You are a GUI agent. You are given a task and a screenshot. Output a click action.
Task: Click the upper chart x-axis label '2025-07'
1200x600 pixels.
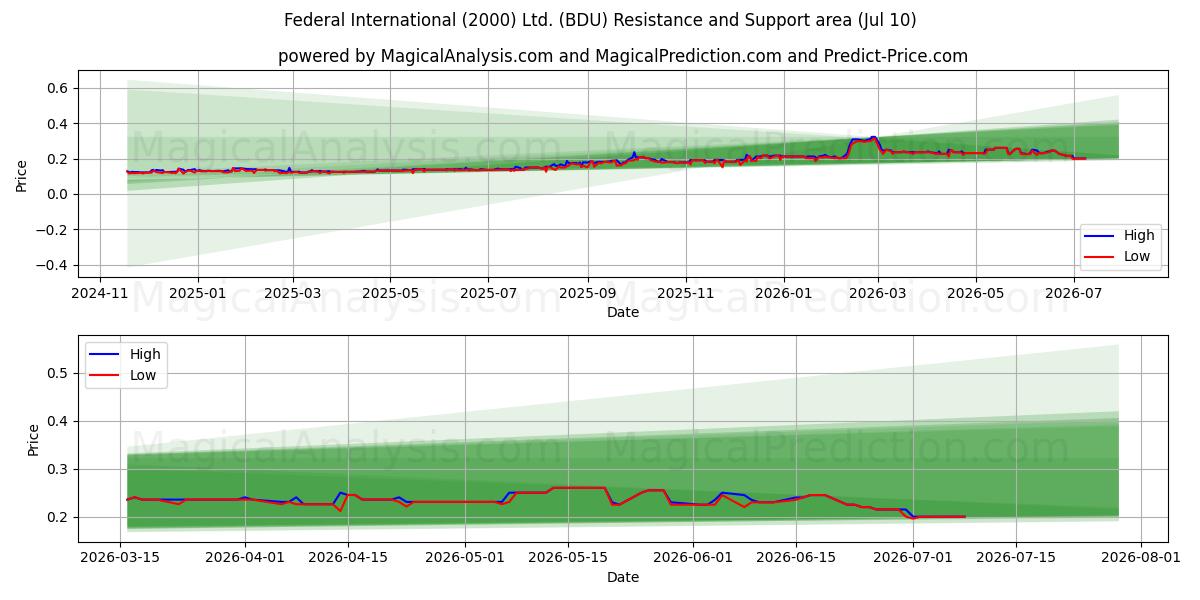coord(488,294)
